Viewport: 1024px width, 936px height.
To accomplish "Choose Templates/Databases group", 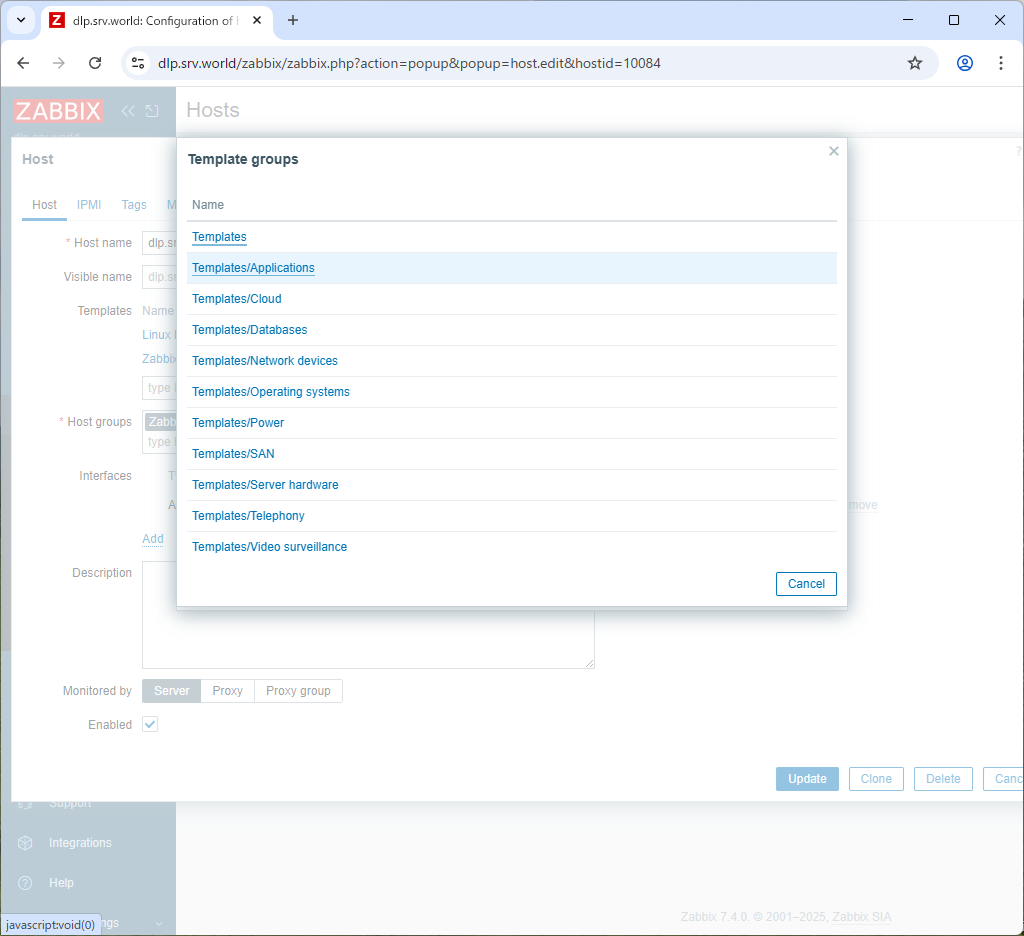I will 249,330.
